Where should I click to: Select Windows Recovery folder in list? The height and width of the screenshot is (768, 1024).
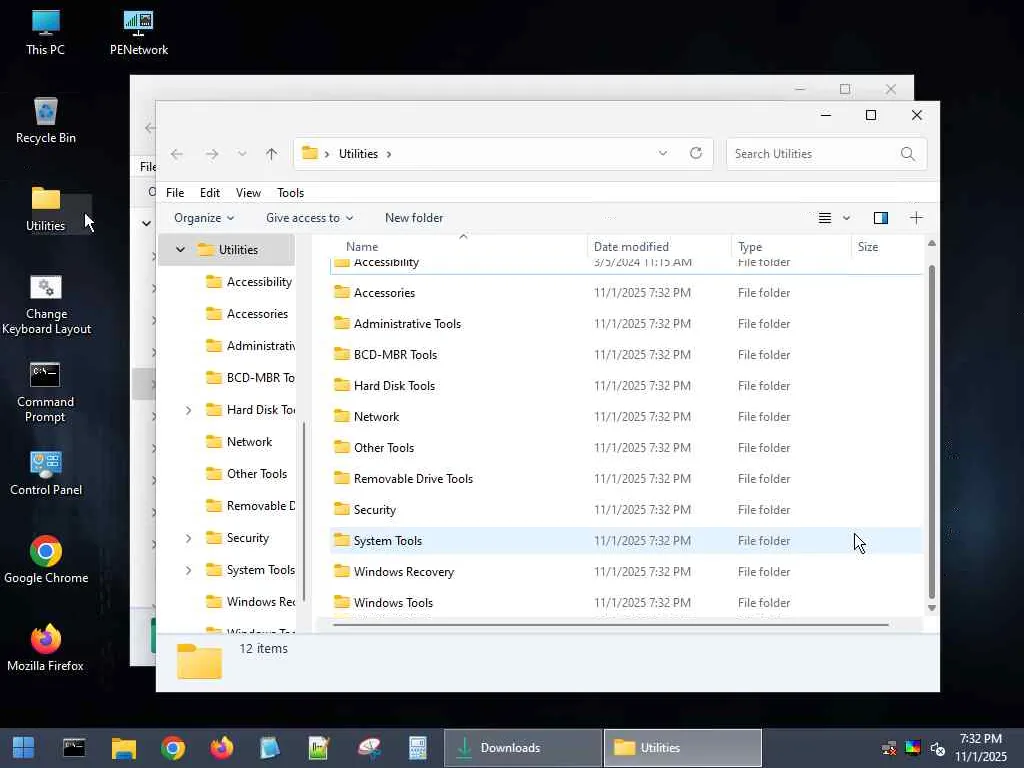626,571
